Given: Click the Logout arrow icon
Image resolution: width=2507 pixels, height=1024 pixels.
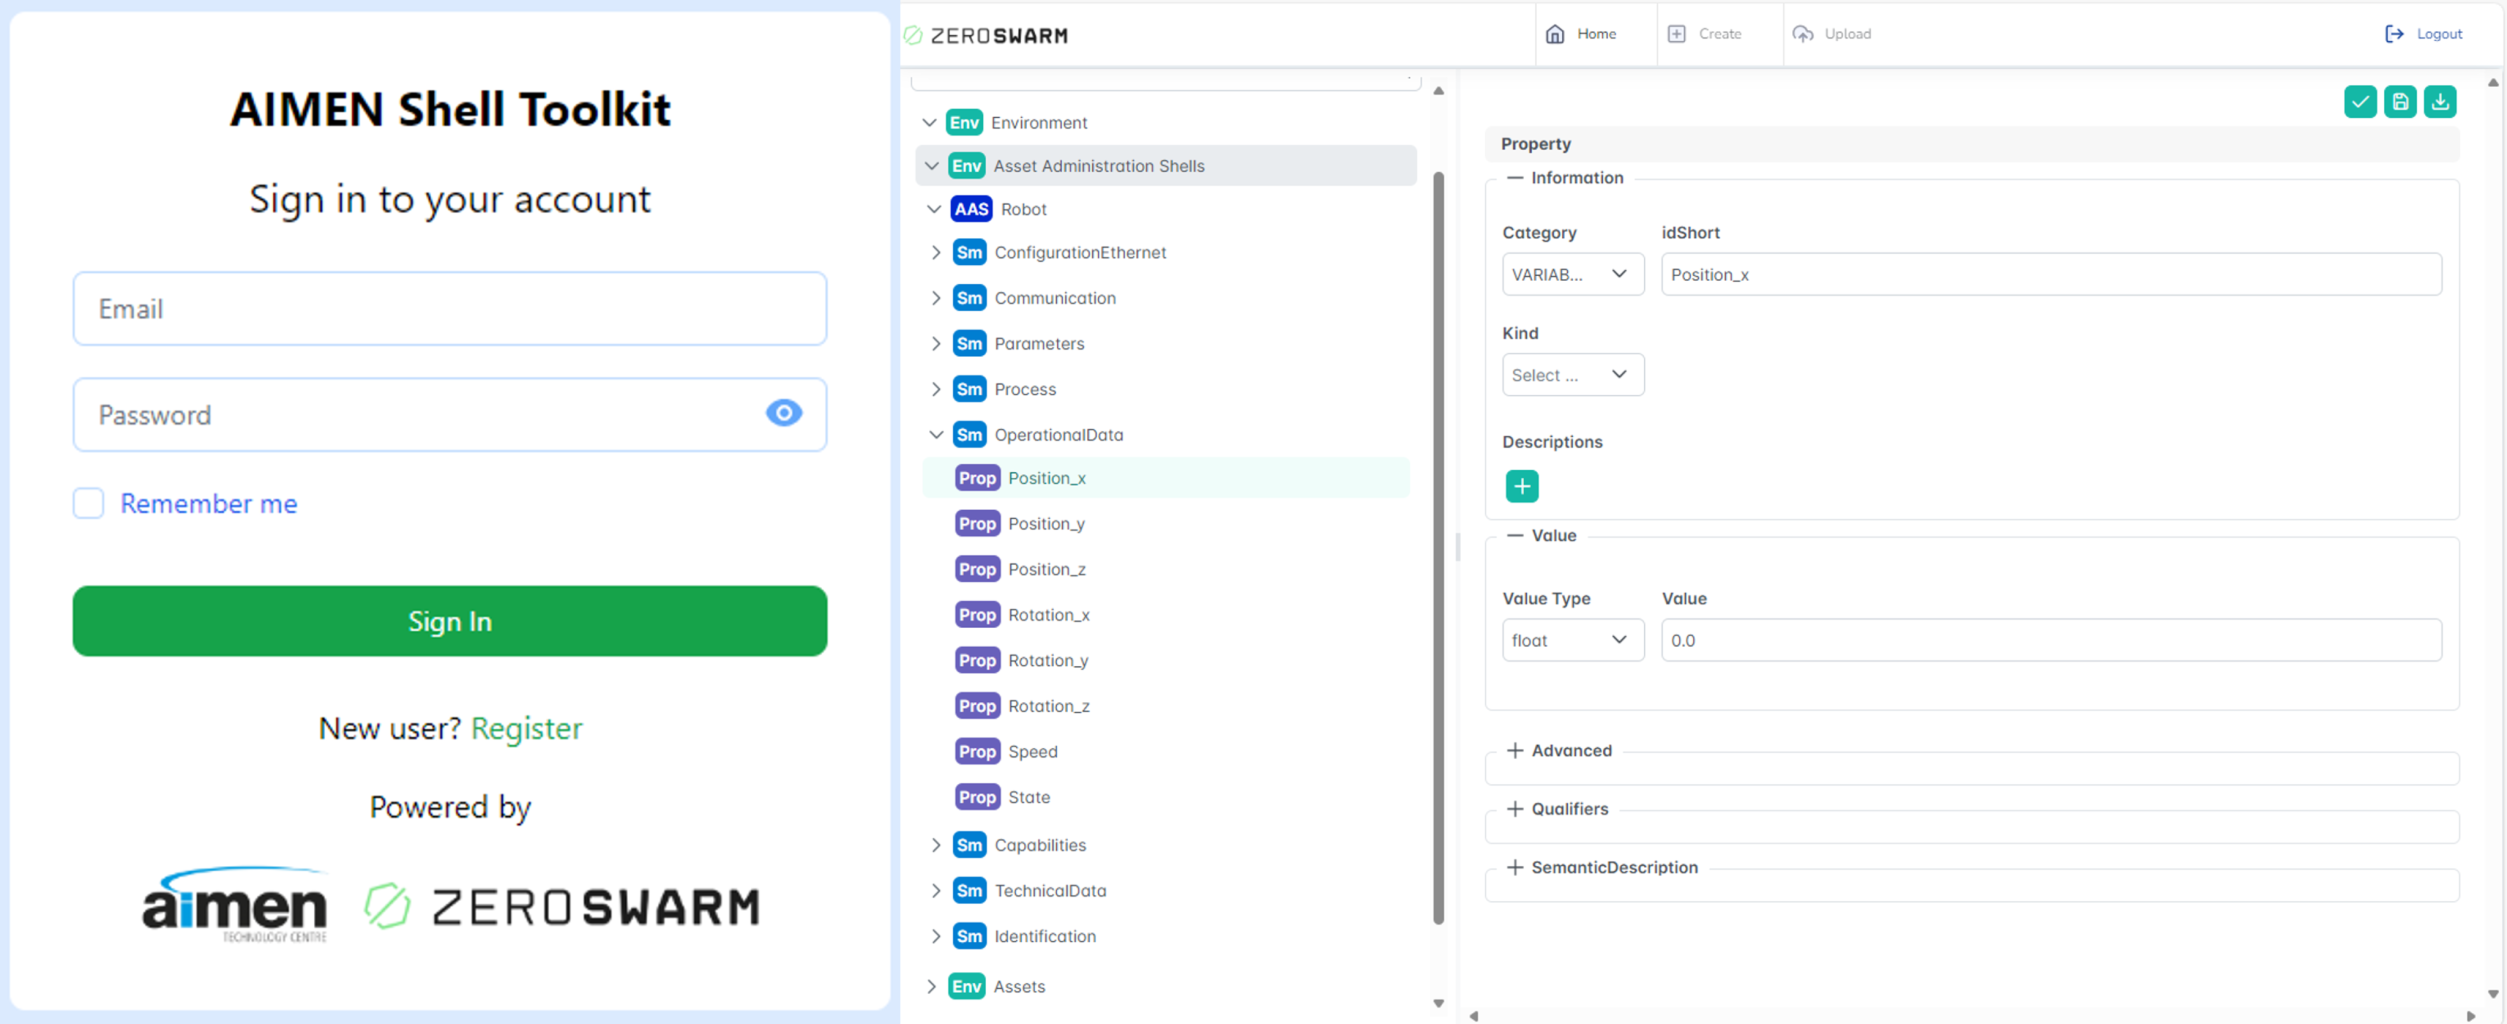Looking at the screenshot, I should click(2393, 34).
